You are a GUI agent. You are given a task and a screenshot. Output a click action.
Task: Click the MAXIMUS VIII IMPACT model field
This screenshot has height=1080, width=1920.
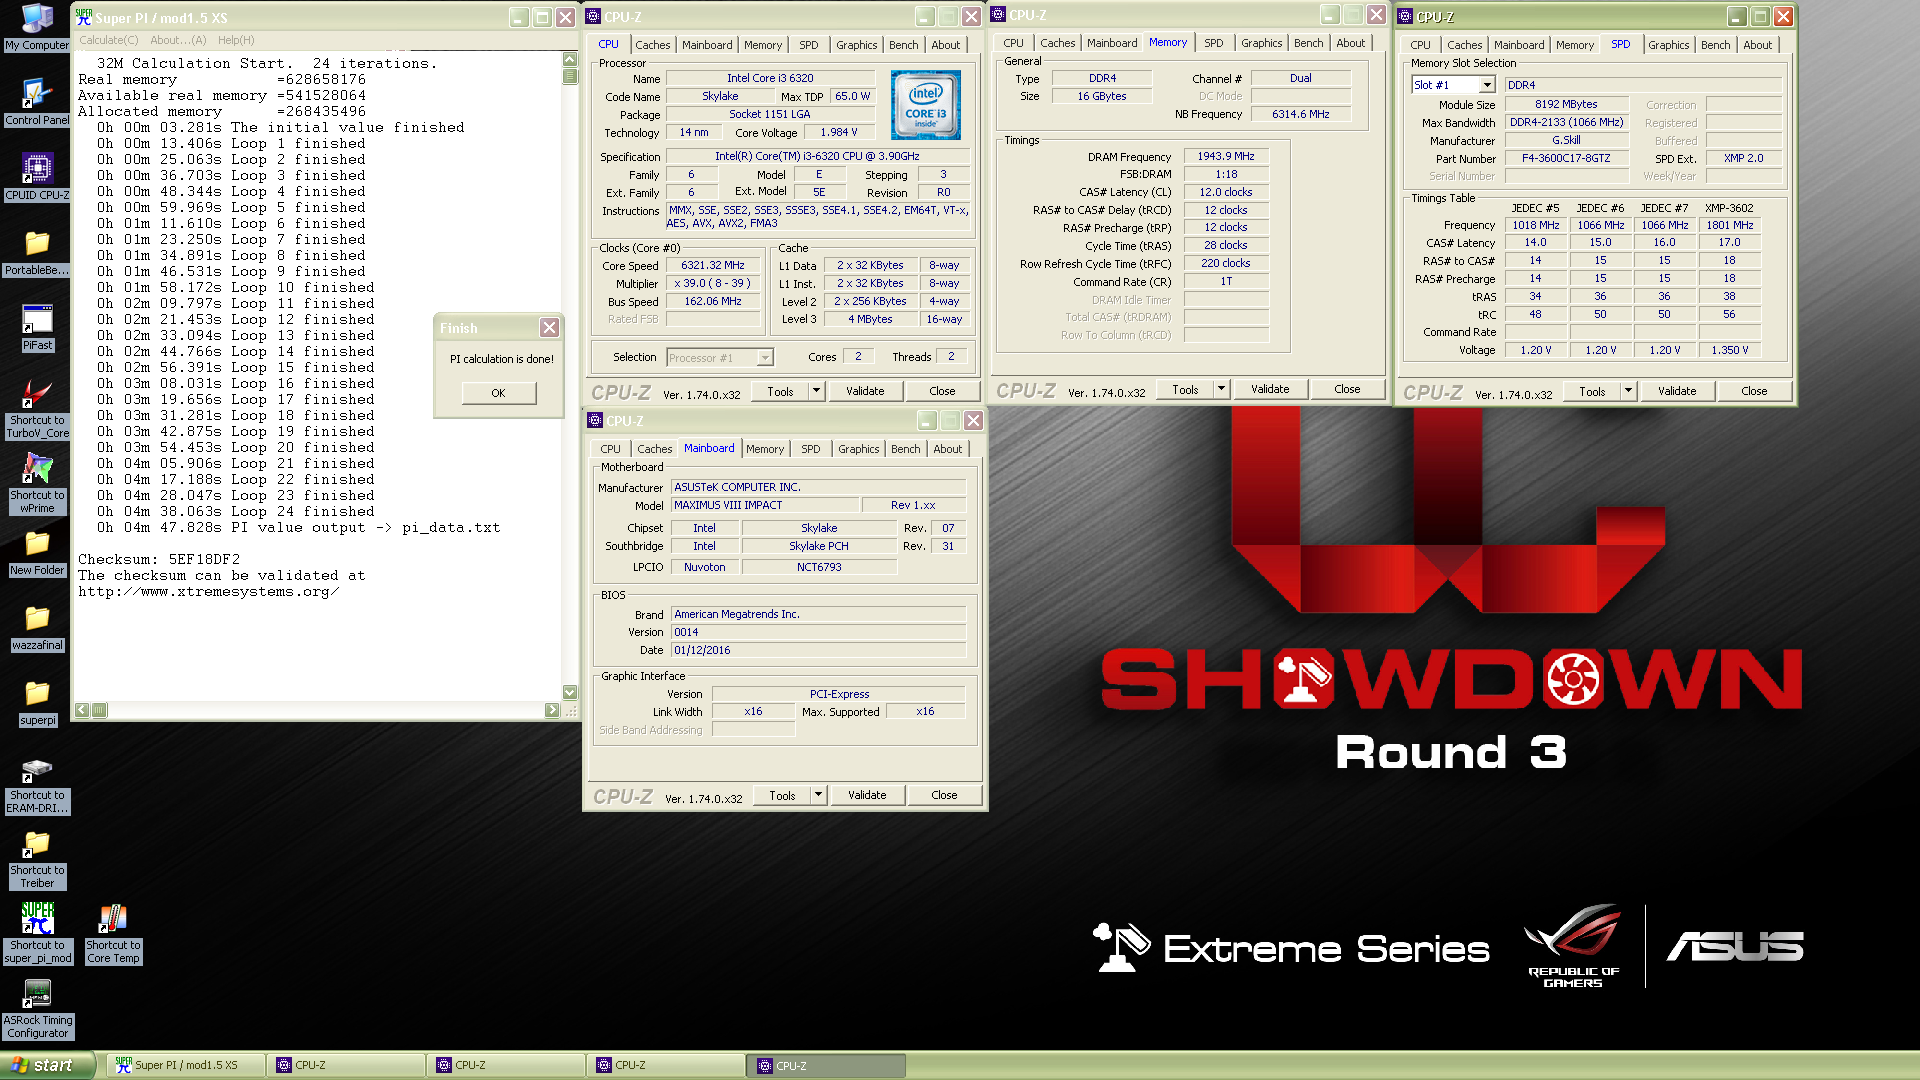765,505
